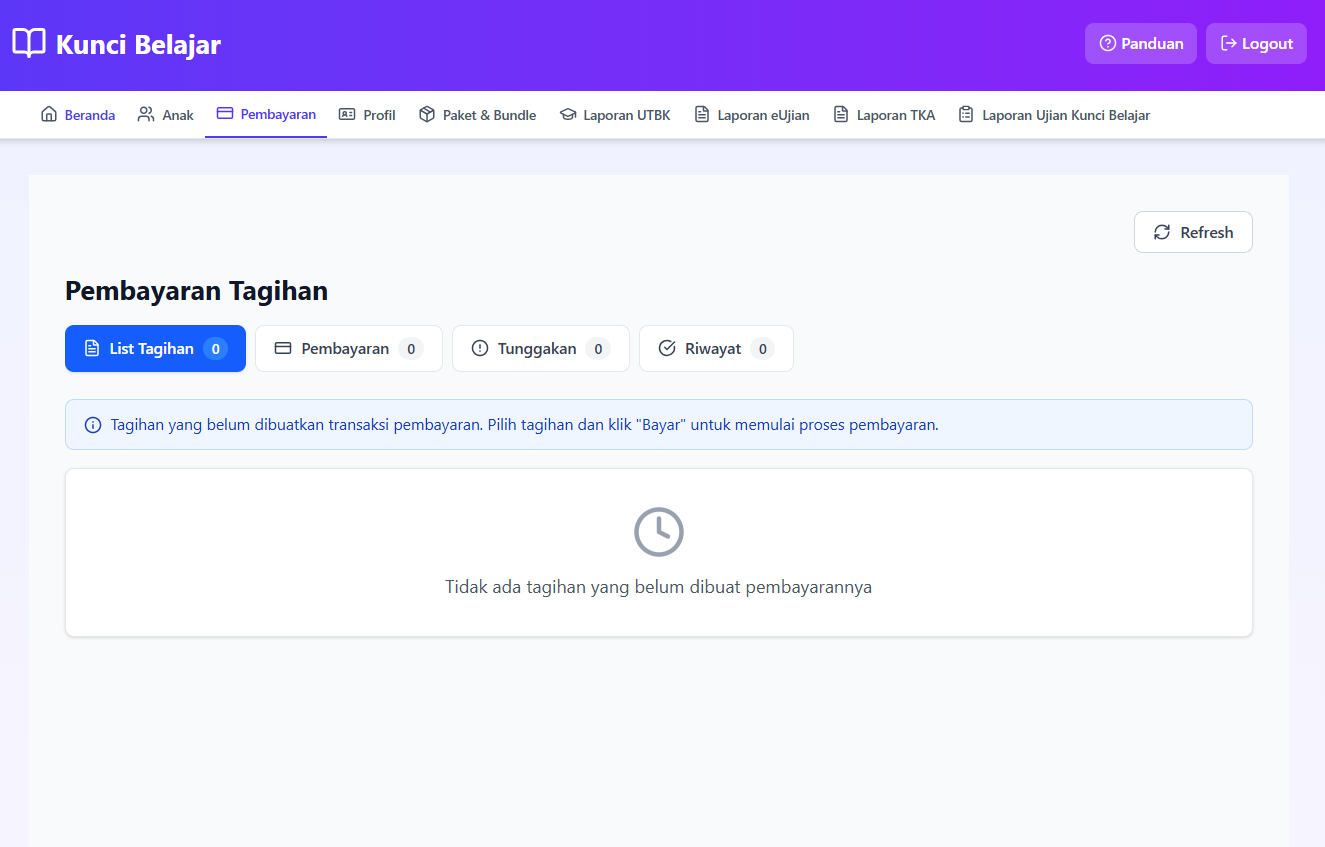Image resolution: width=1325 pixels, height=847 pixels.
Task: Click the Refresh button
Action: click(x=1193, y=232)
